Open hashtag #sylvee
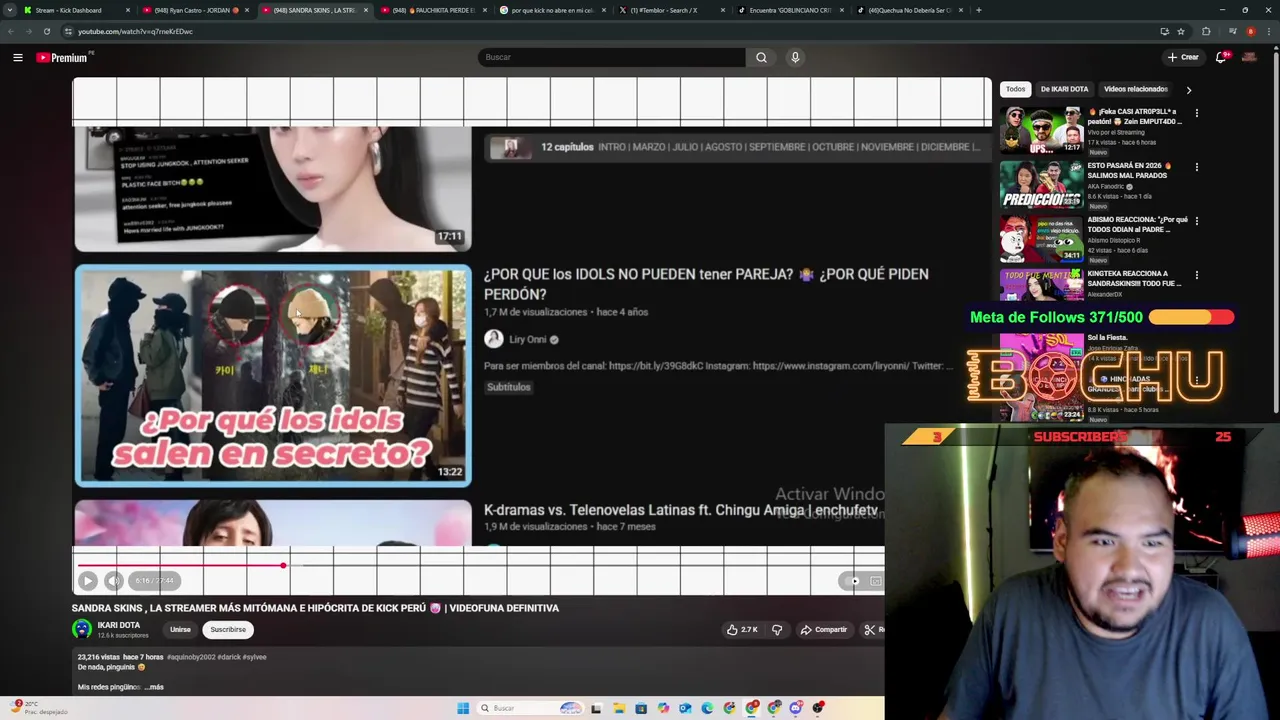This screenshot has height=720, width=1280. tap(255, 657)
